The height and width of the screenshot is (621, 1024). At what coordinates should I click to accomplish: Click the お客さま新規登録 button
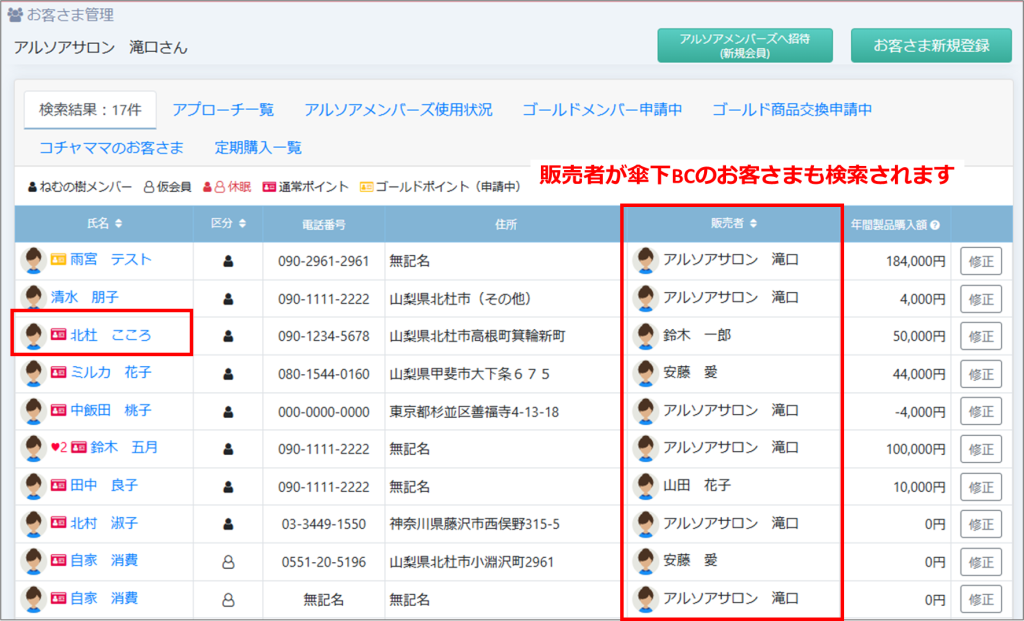coord(931,46)
